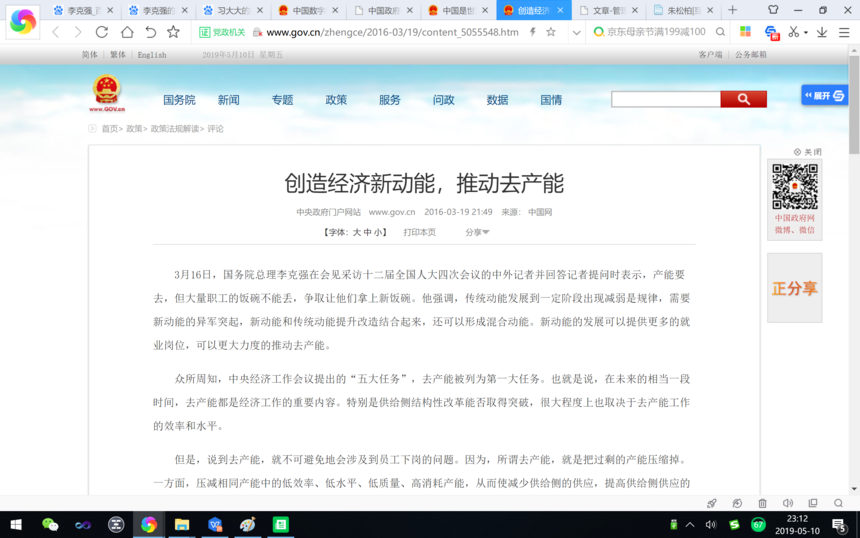
Task: Open the dropdown arrow beside scissors icon
Action: (806, 32)
